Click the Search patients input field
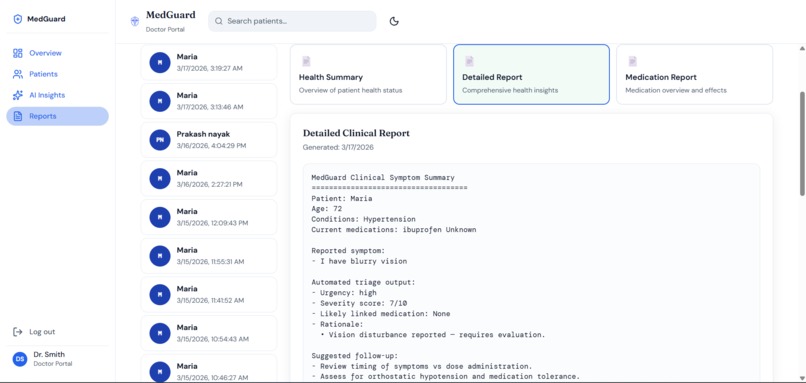 292,21
